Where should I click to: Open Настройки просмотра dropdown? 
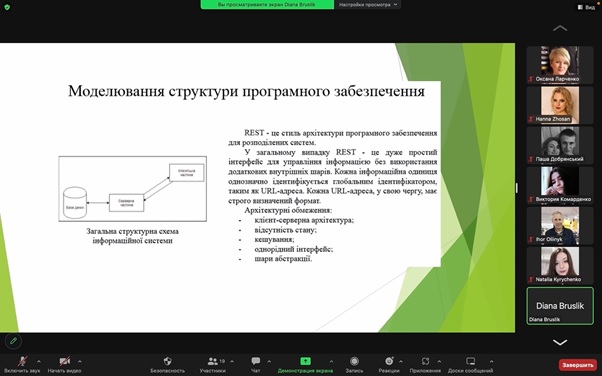point(368,5)
